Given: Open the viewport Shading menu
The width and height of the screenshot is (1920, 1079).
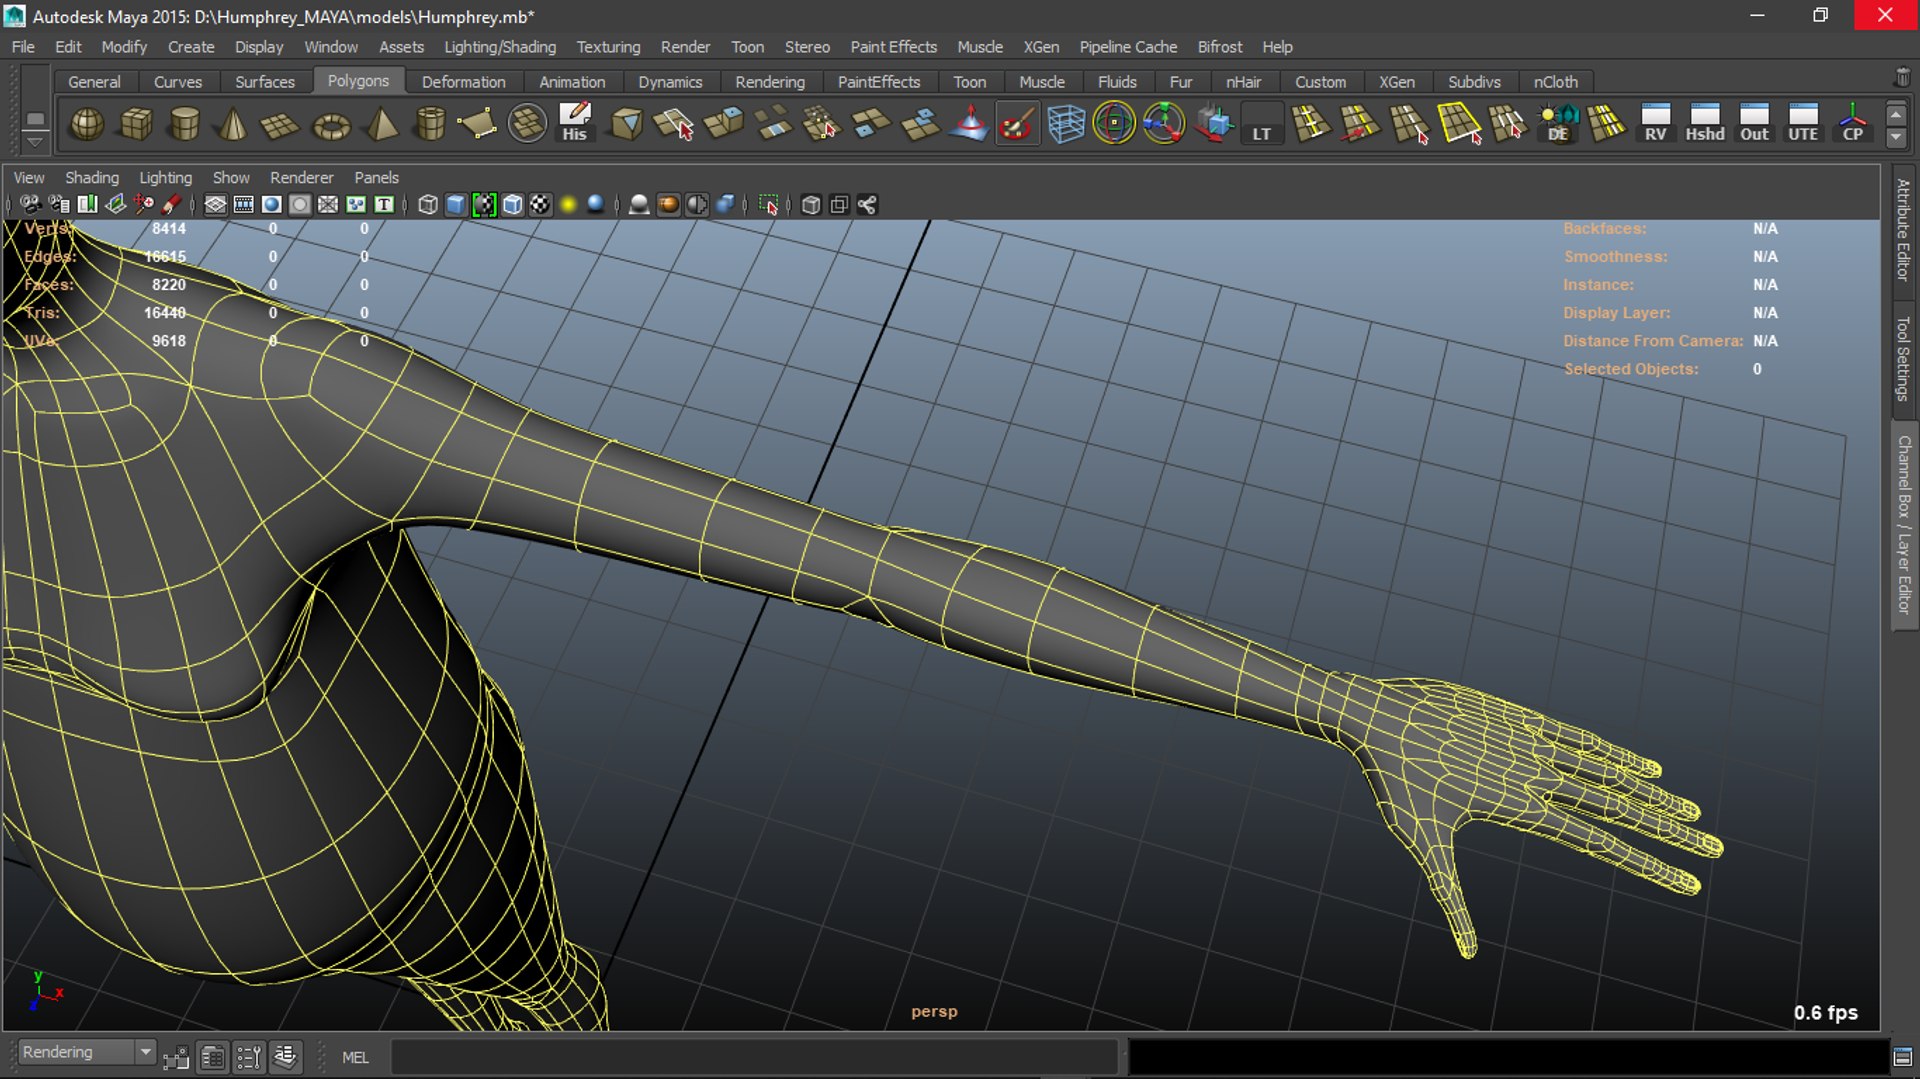Looking at the screenshot, I should pyautogui.click(x=92, y=177).
